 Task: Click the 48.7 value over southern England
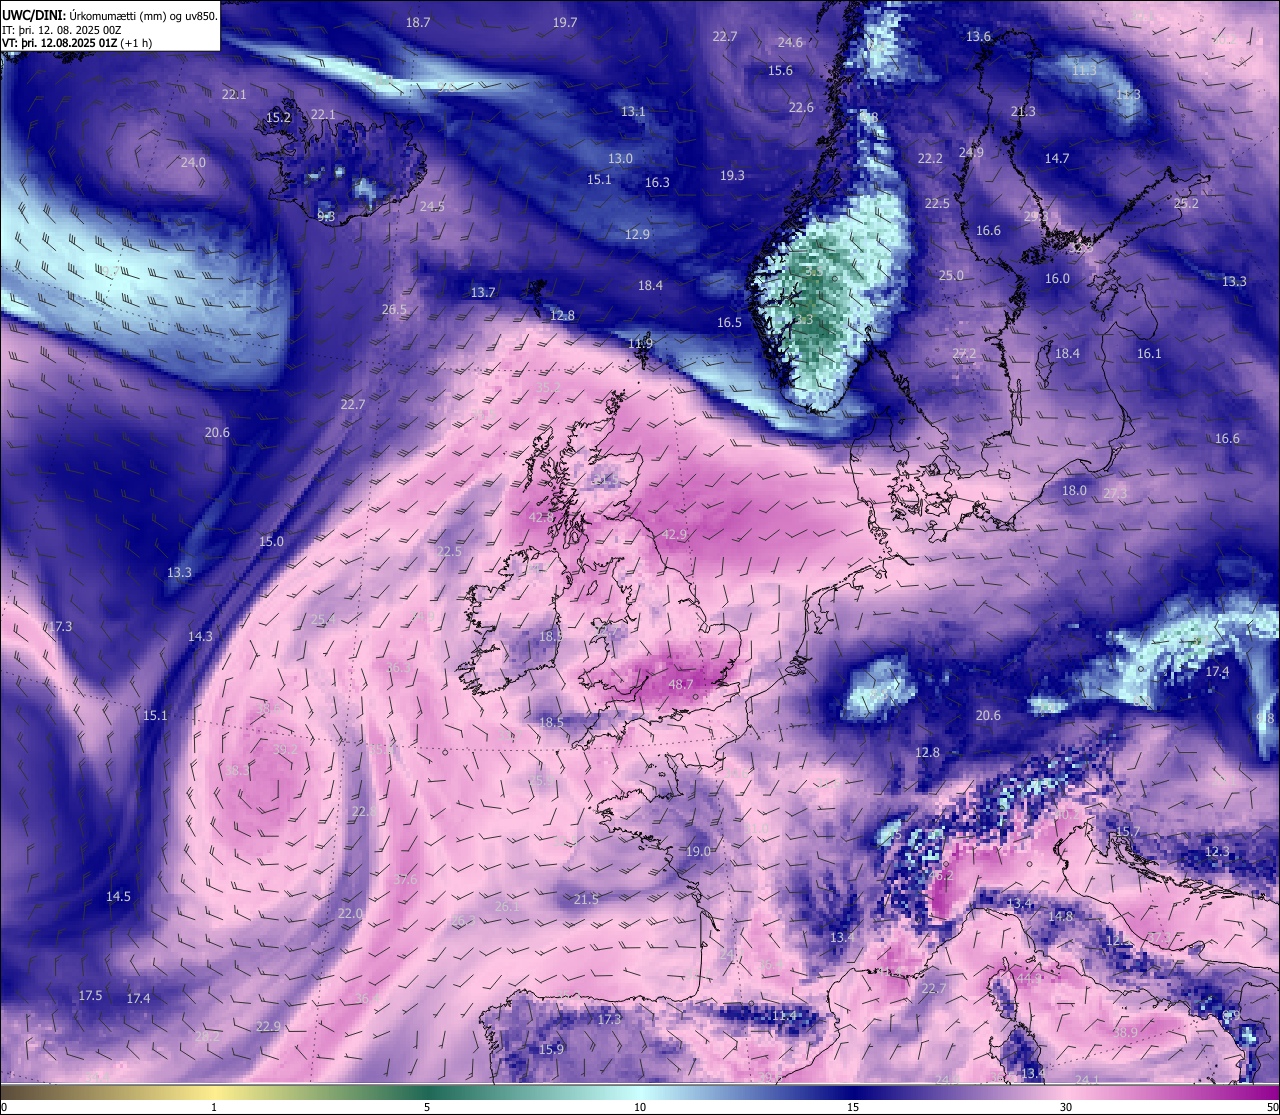tap(680, 684)
